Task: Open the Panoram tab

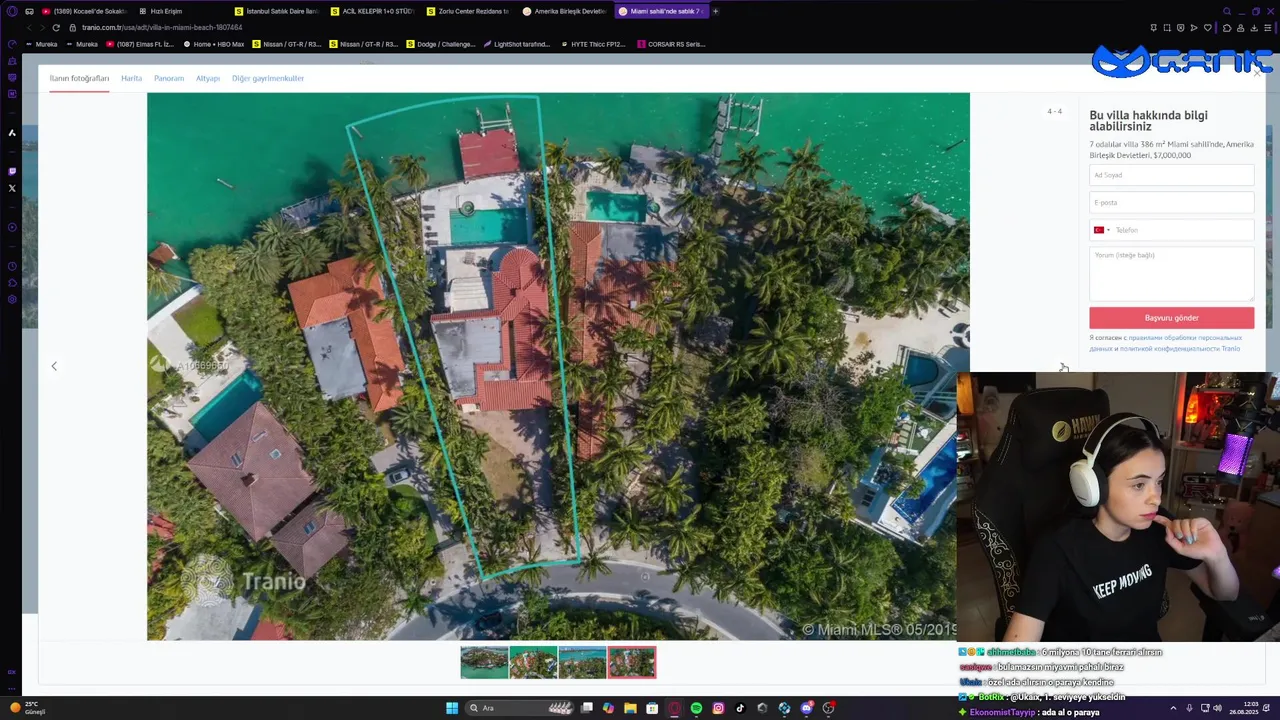Action: [x=169, y=78]
